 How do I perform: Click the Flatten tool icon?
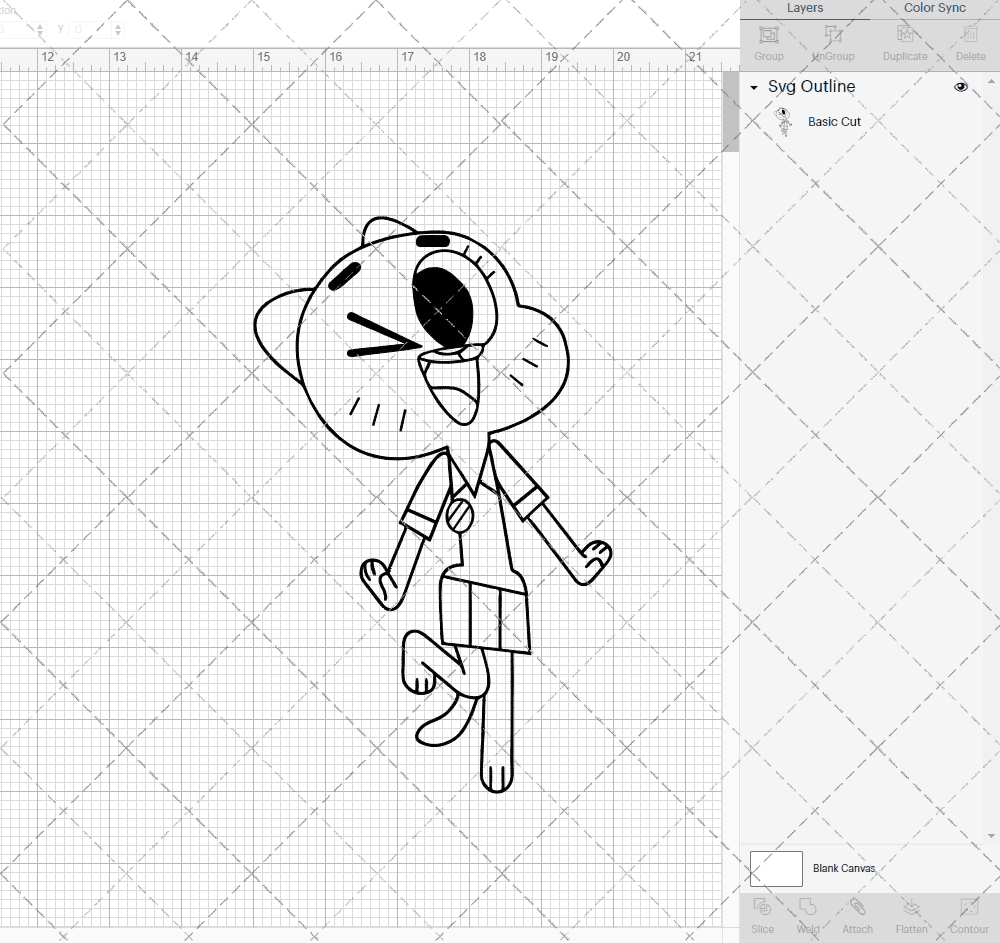[911, 907]
